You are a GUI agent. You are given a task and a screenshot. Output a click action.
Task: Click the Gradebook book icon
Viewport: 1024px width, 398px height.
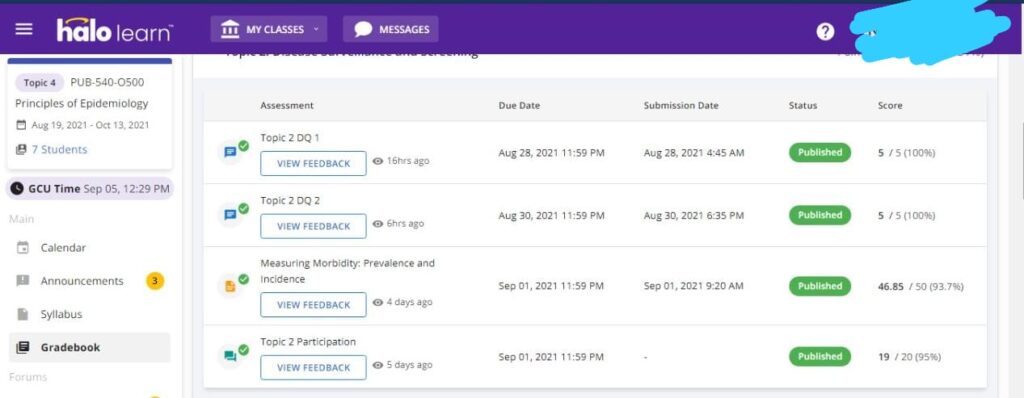(23, 348)
